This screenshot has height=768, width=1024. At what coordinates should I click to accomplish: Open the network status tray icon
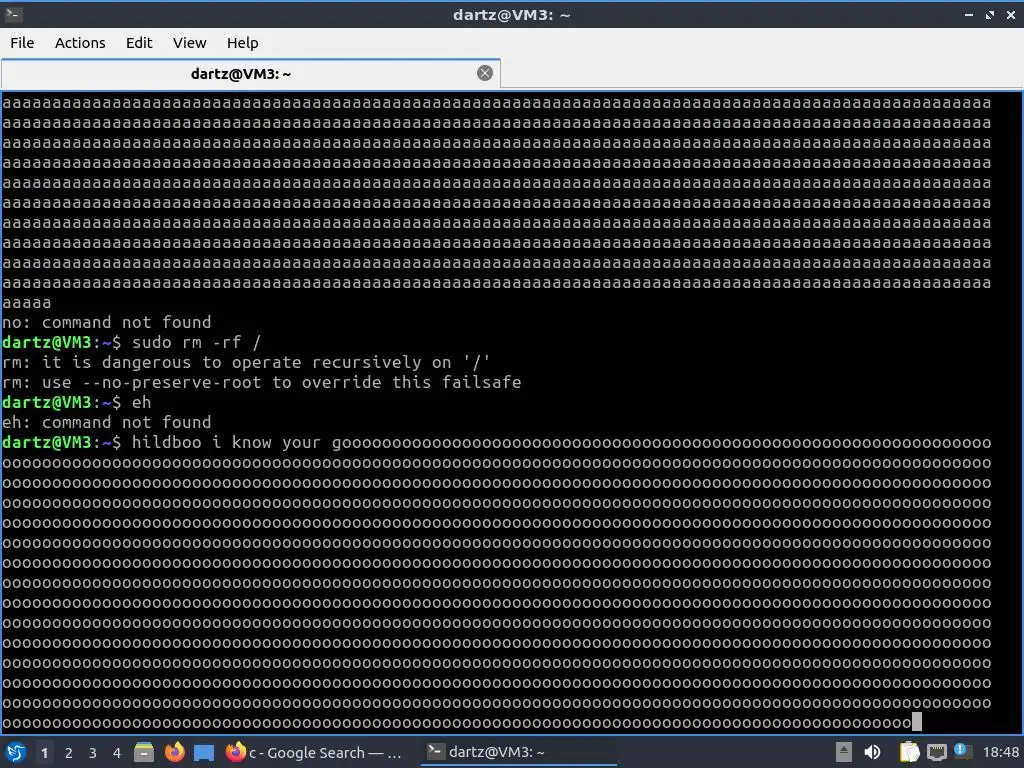click(936, 752)
